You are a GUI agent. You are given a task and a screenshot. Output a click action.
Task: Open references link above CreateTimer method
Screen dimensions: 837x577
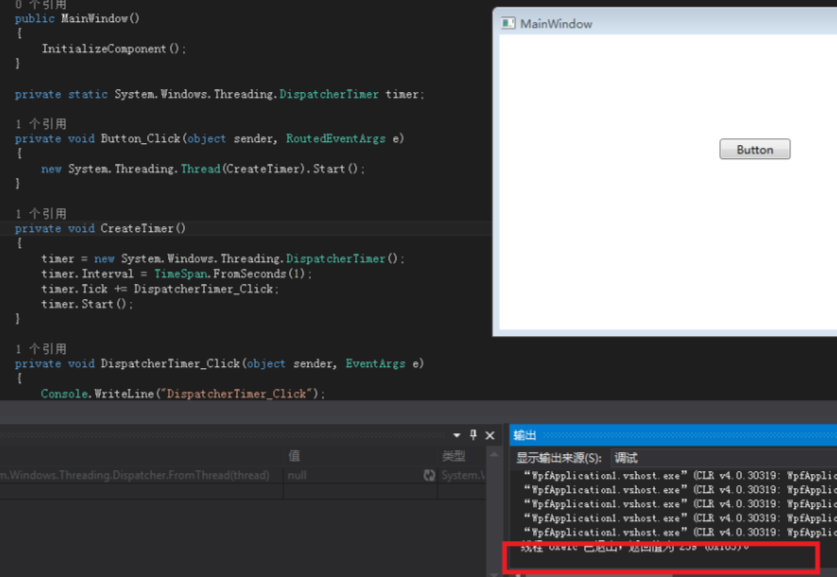tap(41, 214)
